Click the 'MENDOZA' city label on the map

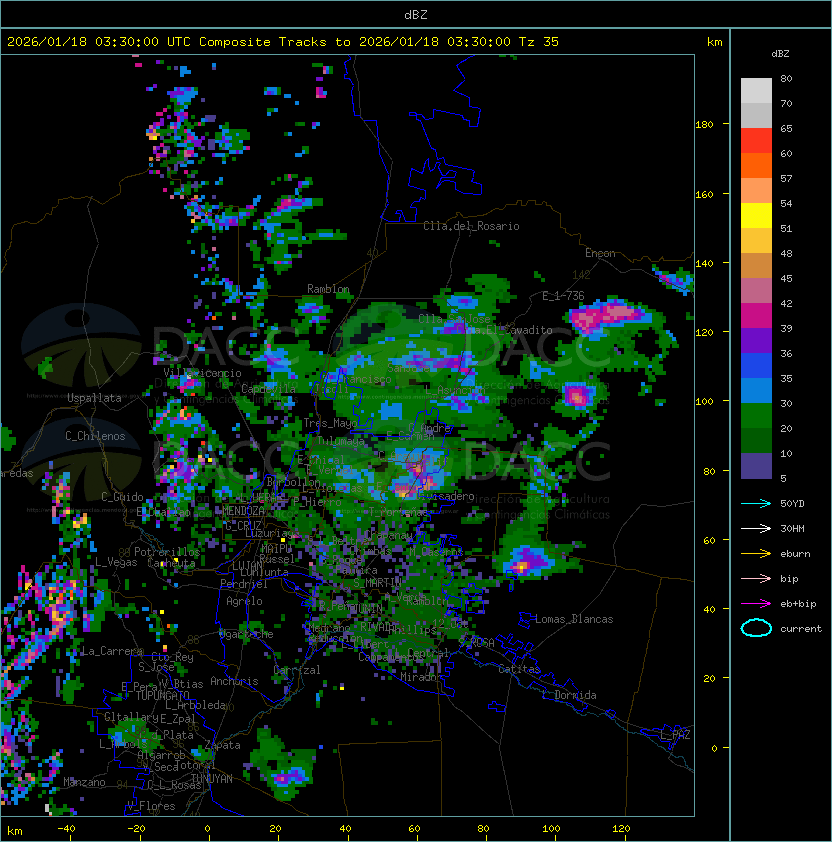pos(243,510)
